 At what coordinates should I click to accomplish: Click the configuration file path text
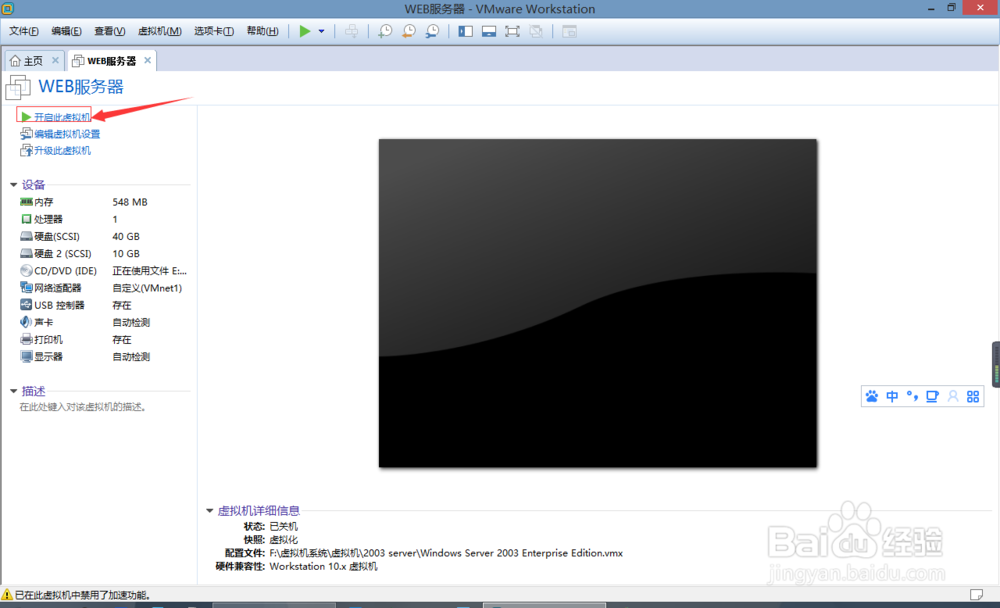point(446,553)
